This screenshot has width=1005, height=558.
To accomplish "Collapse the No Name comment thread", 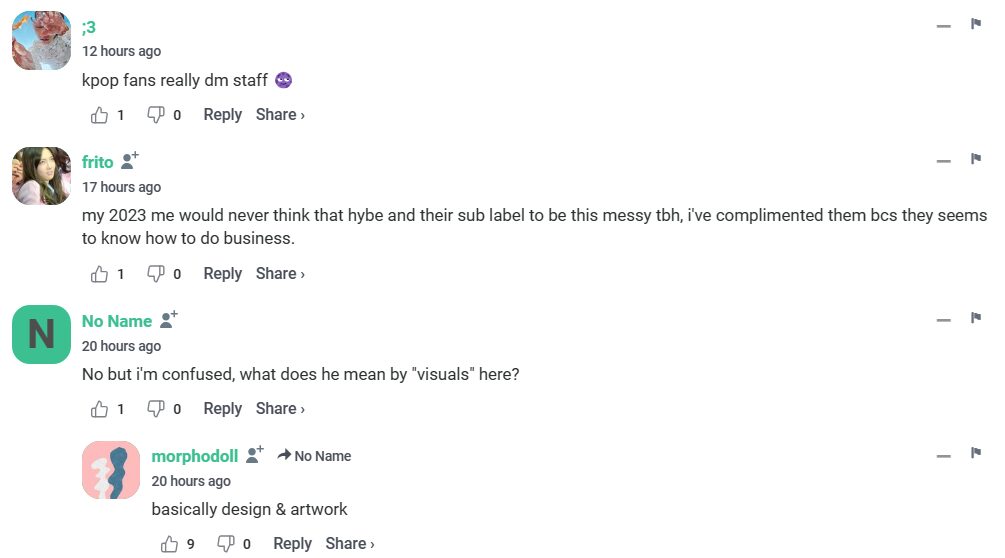I will tap(943, 321).
